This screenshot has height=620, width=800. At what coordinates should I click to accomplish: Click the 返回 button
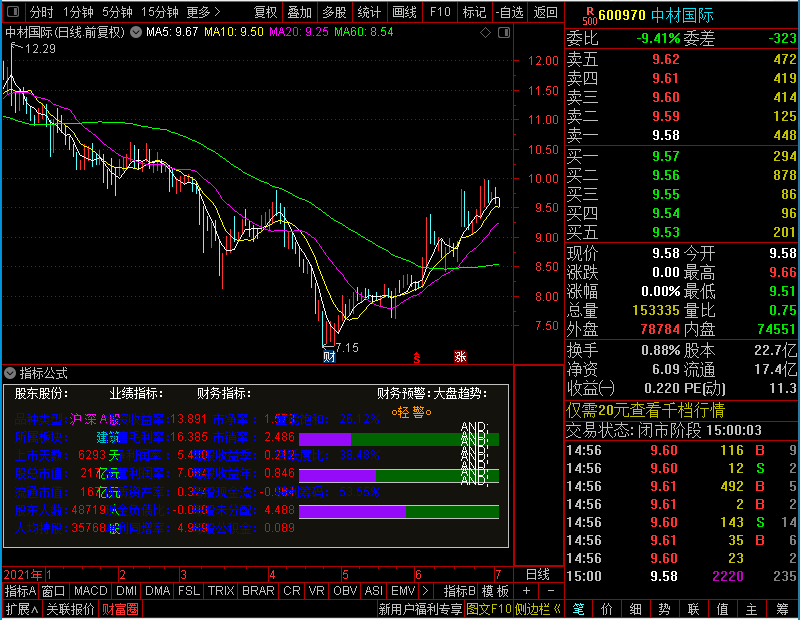pos(545,12)
